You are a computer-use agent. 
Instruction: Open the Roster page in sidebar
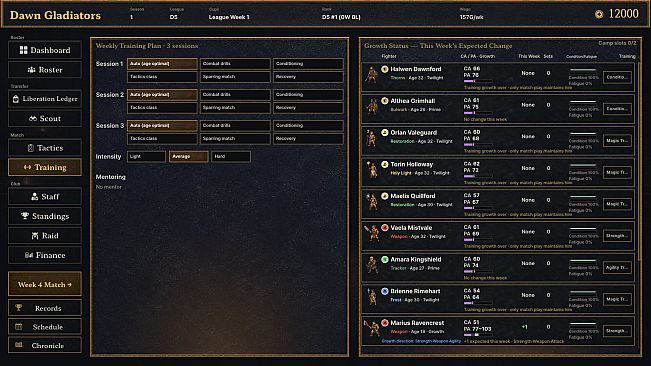pyautogui.click(x=45, y=70)
